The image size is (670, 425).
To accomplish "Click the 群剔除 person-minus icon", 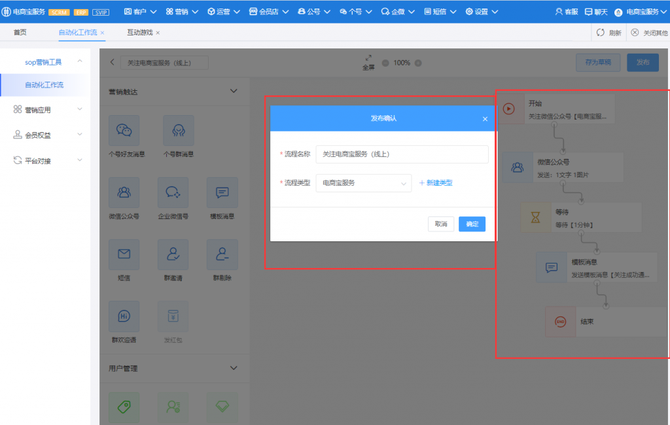I will tap(222, 254).
